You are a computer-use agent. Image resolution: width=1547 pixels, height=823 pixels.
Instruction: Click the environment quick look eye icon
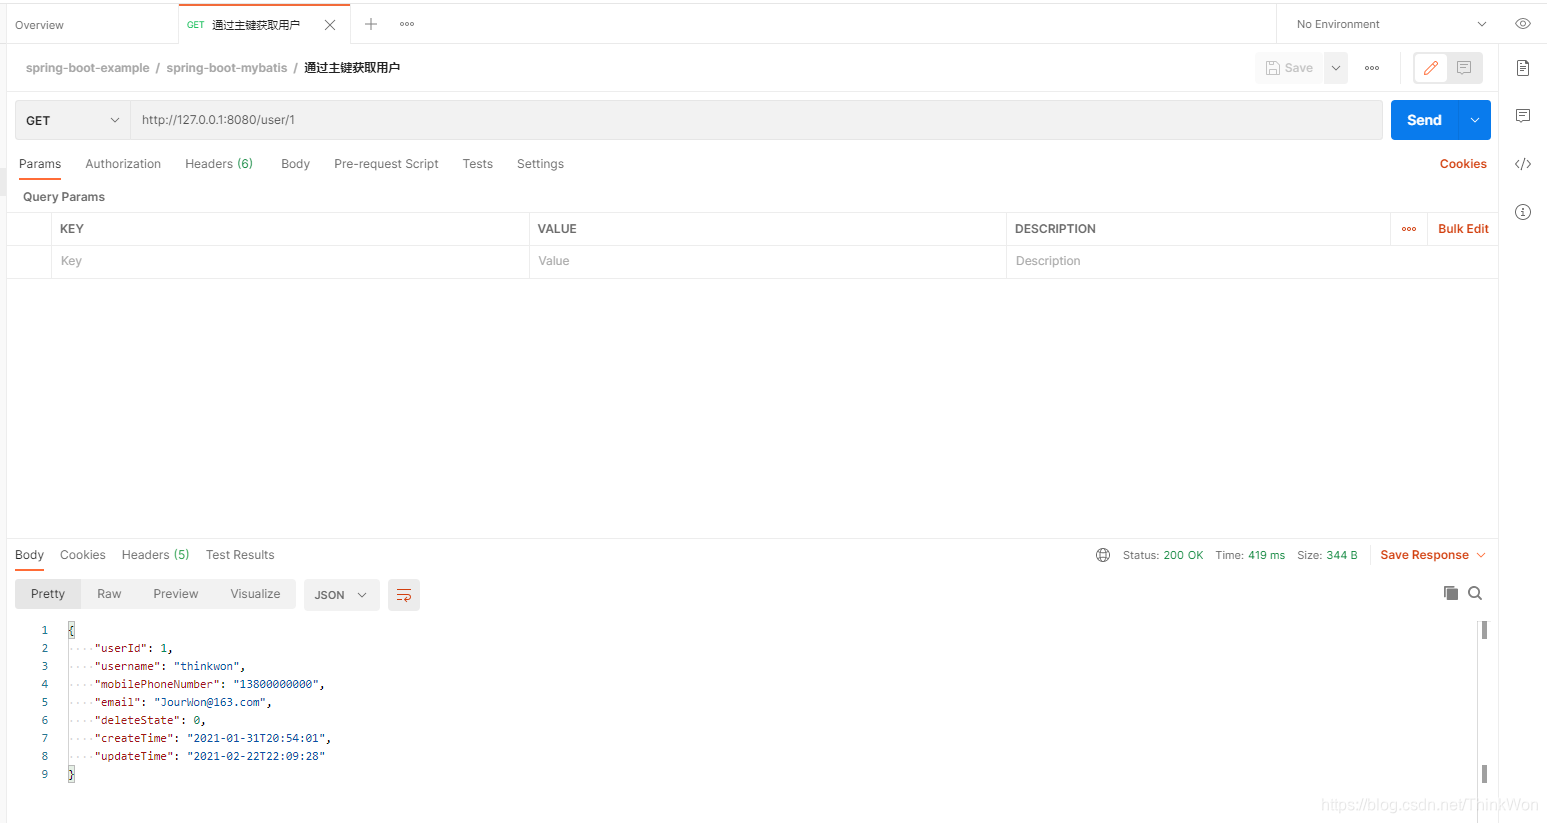tap(1523, 24)
